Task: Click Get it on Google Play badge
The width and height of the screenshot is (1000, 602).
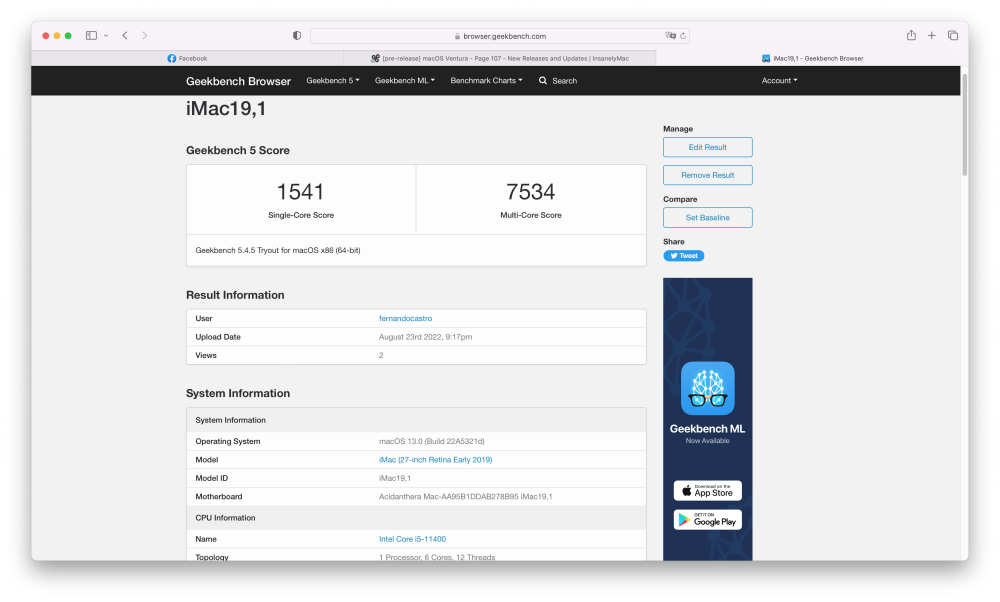Action: click(707, 520)
